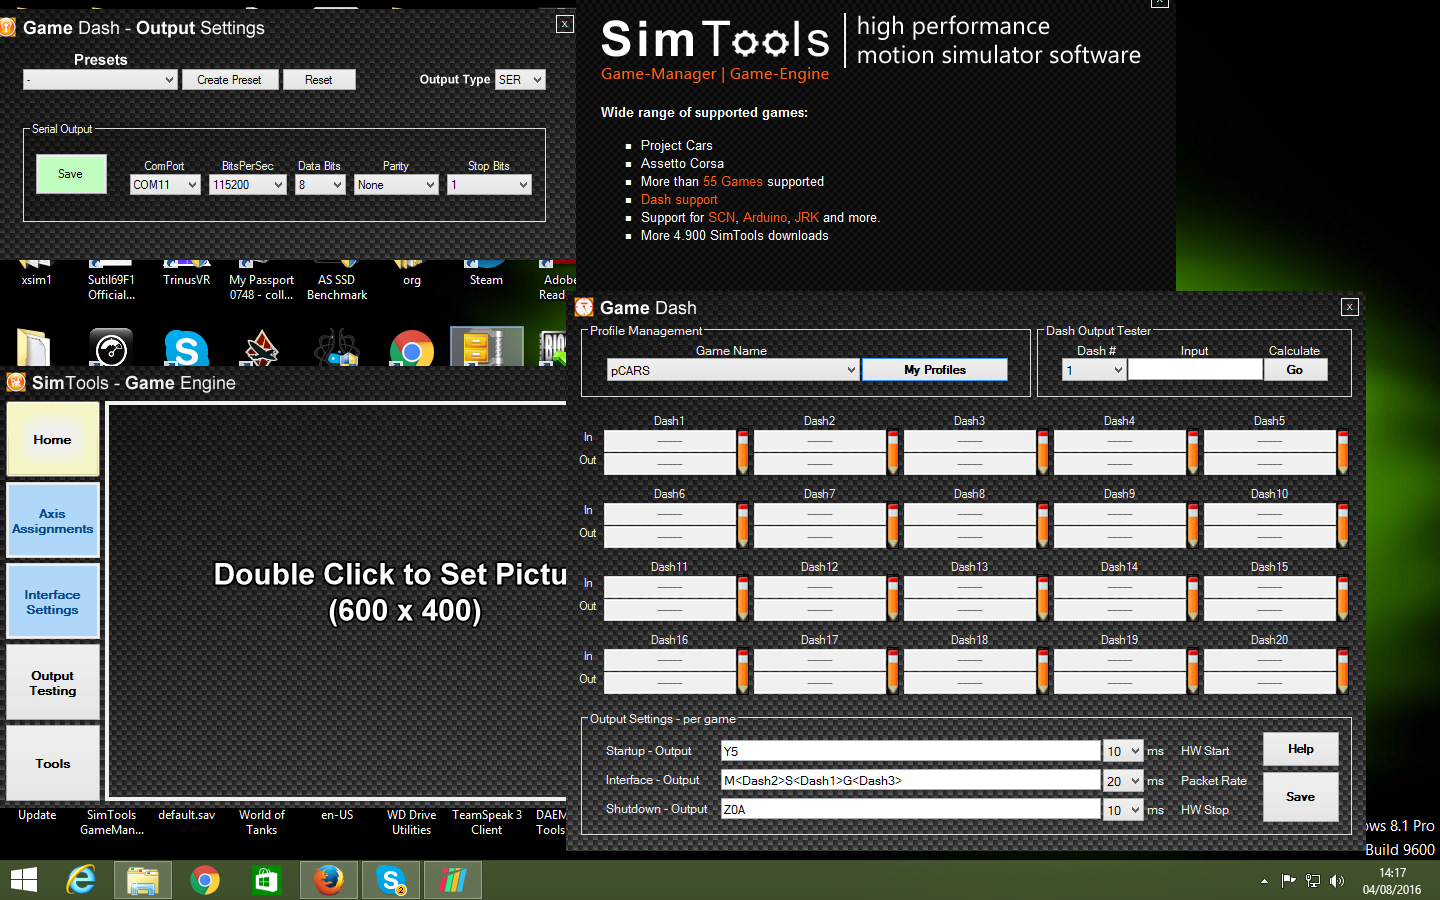Open the Output Testing section
Viewport: 1440px width, 900px height.
[53, 682]
